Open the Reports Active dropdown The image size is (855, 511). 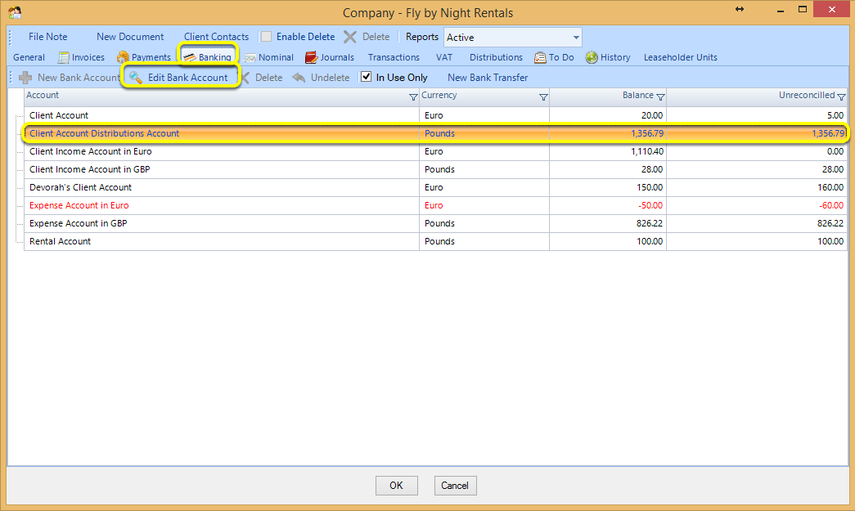(x=513, y=37)
